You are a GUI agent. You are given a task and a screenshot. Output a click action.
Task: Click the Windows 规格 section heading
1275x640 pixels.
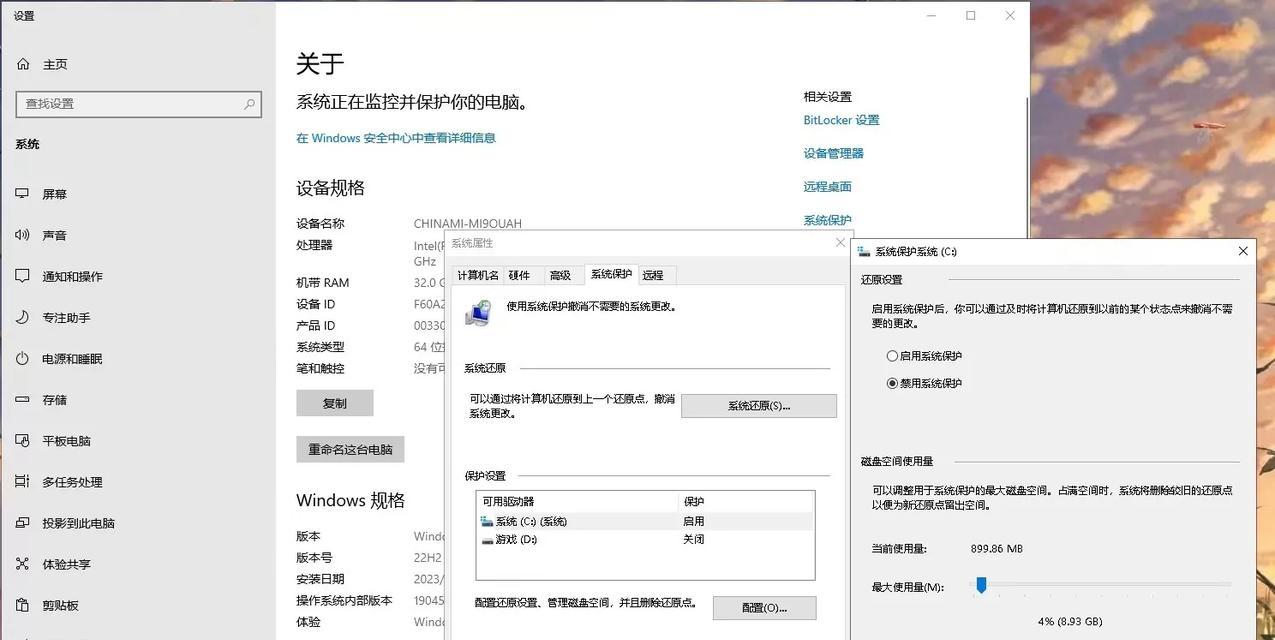pos(350,500)
